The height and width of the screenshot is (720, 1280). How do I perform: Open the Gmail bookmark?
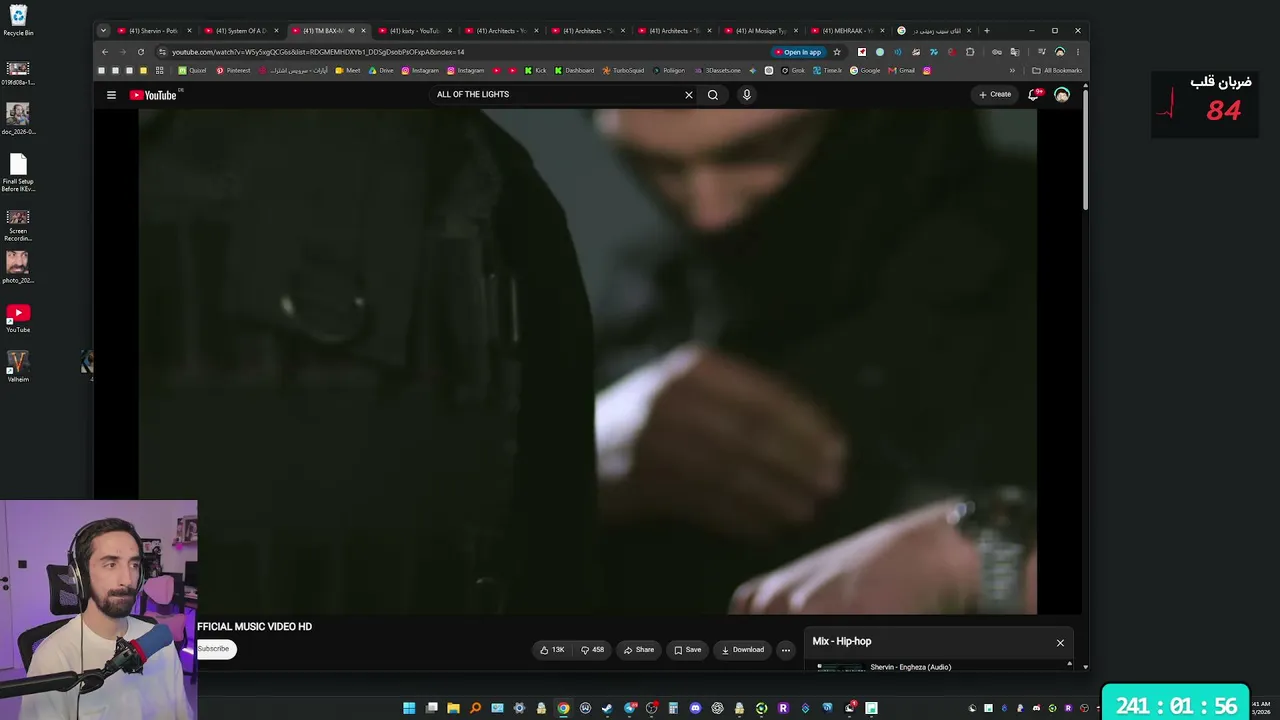pos(902,71)
